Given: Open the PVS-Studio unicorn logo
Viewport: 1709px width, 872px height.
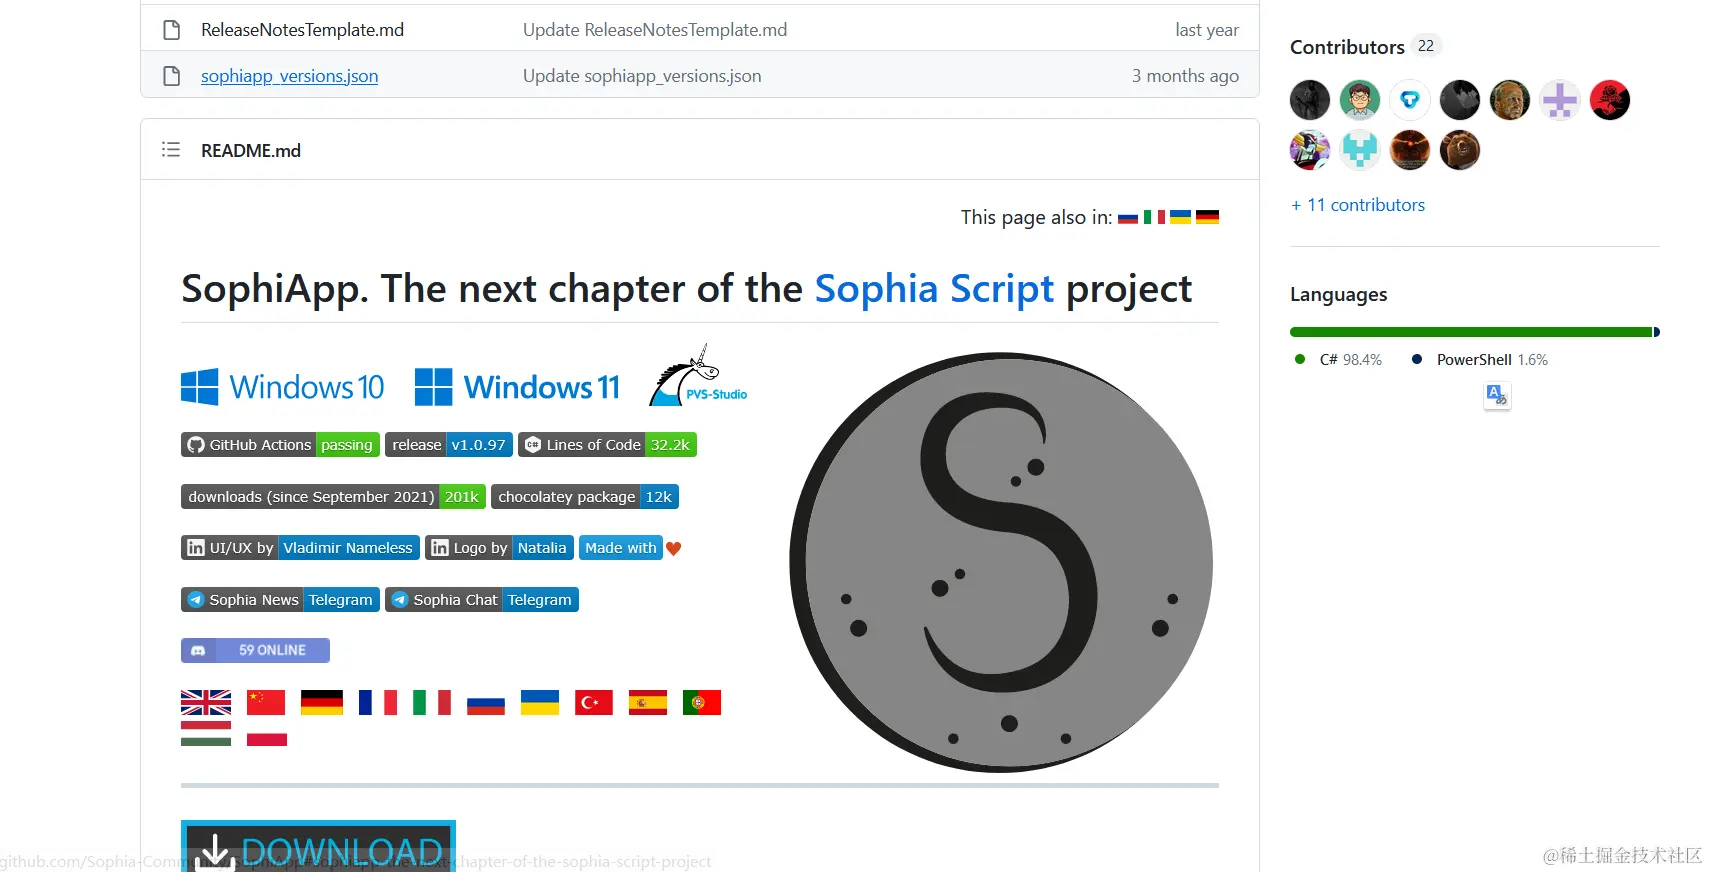Looking at the screenshot, I should 698,376.
